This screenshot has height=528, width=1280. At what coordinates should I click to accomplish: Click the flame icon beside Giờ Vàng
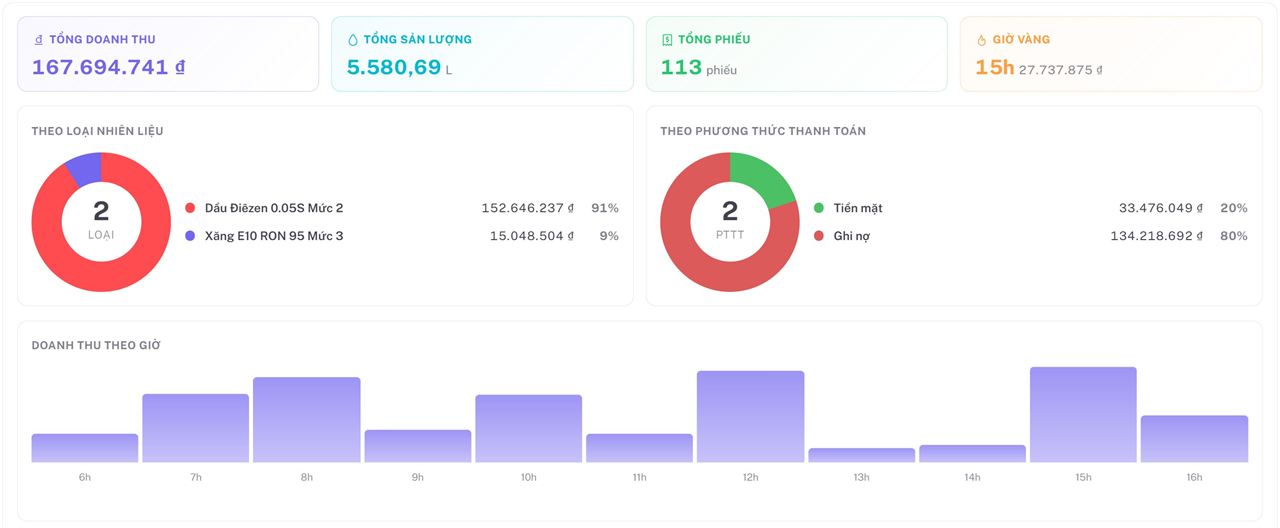[981, 40]
